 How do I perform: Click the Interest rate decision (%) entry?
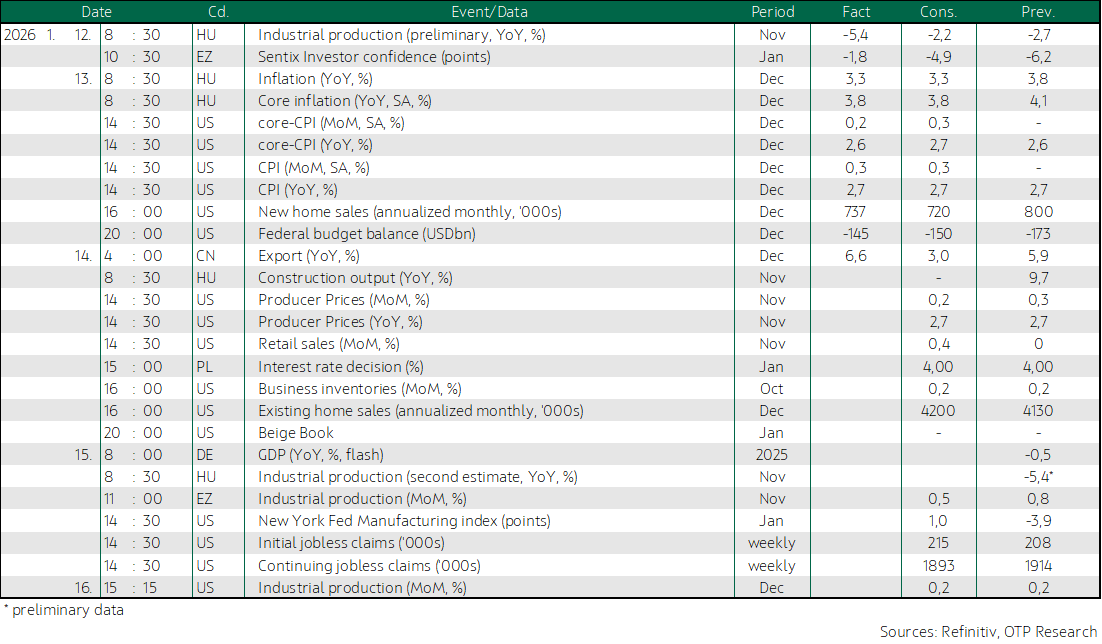[340, 367]
